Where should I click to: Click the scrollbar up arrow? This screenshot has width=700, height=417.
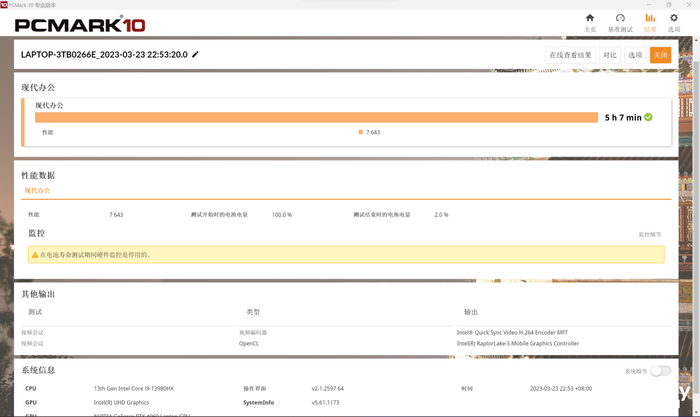[696, 40]
